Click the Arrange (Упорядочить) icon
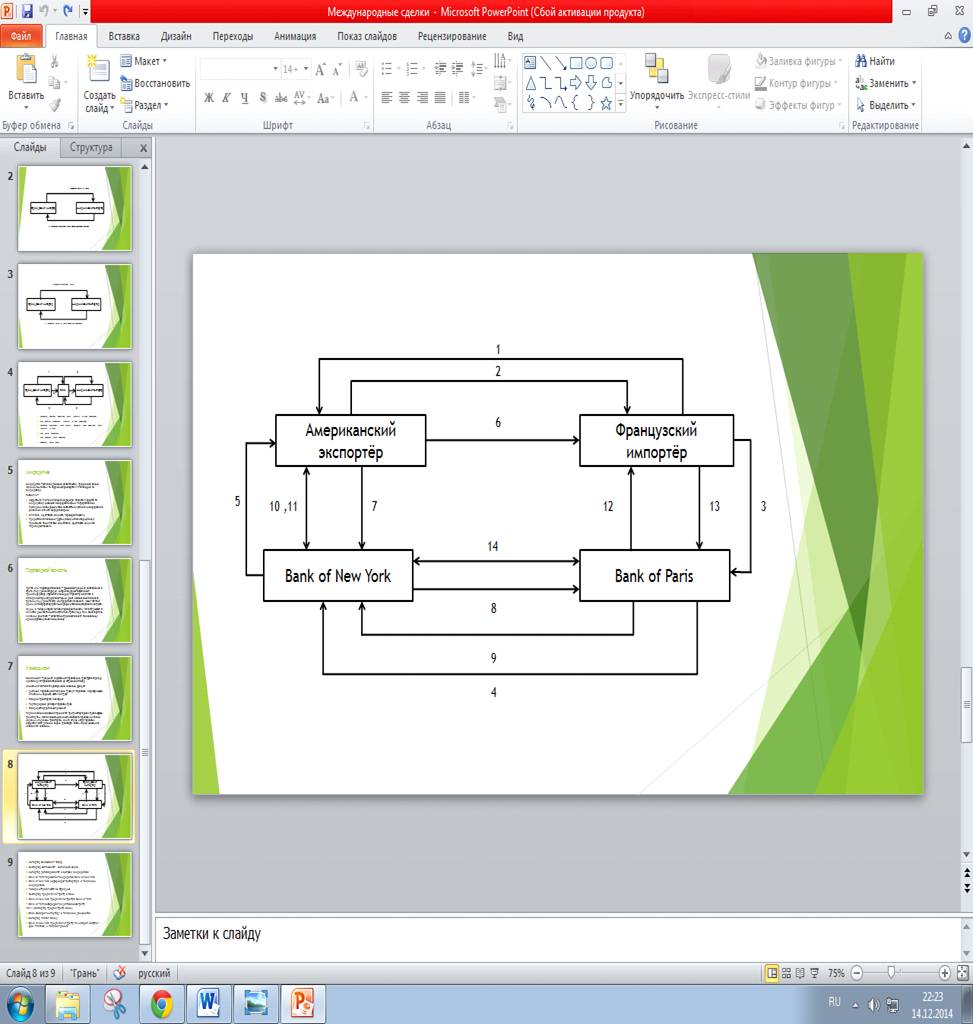The image size is (973, 1024). [656, 71]
